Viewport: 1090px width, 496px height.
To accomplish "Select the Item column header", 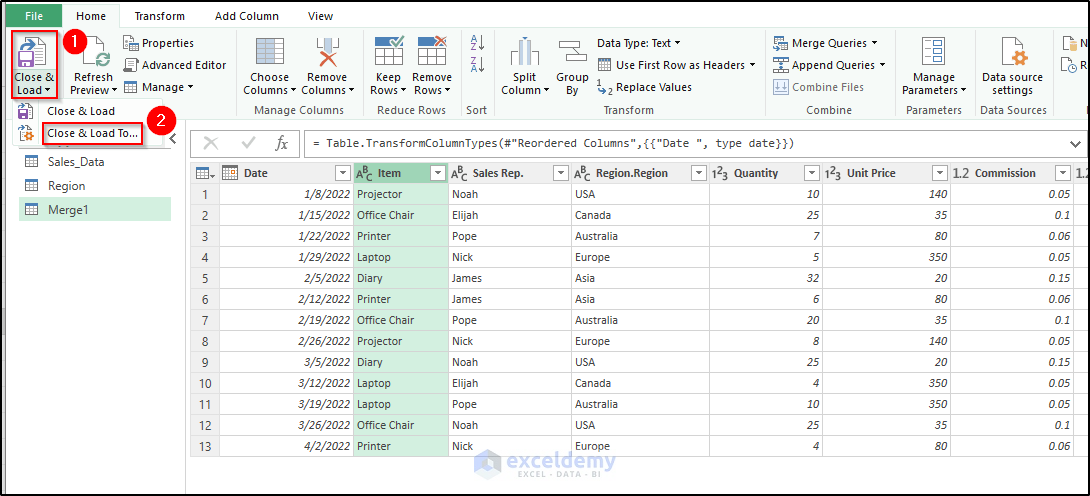I will pyautogui.click(x=401, y=173).
